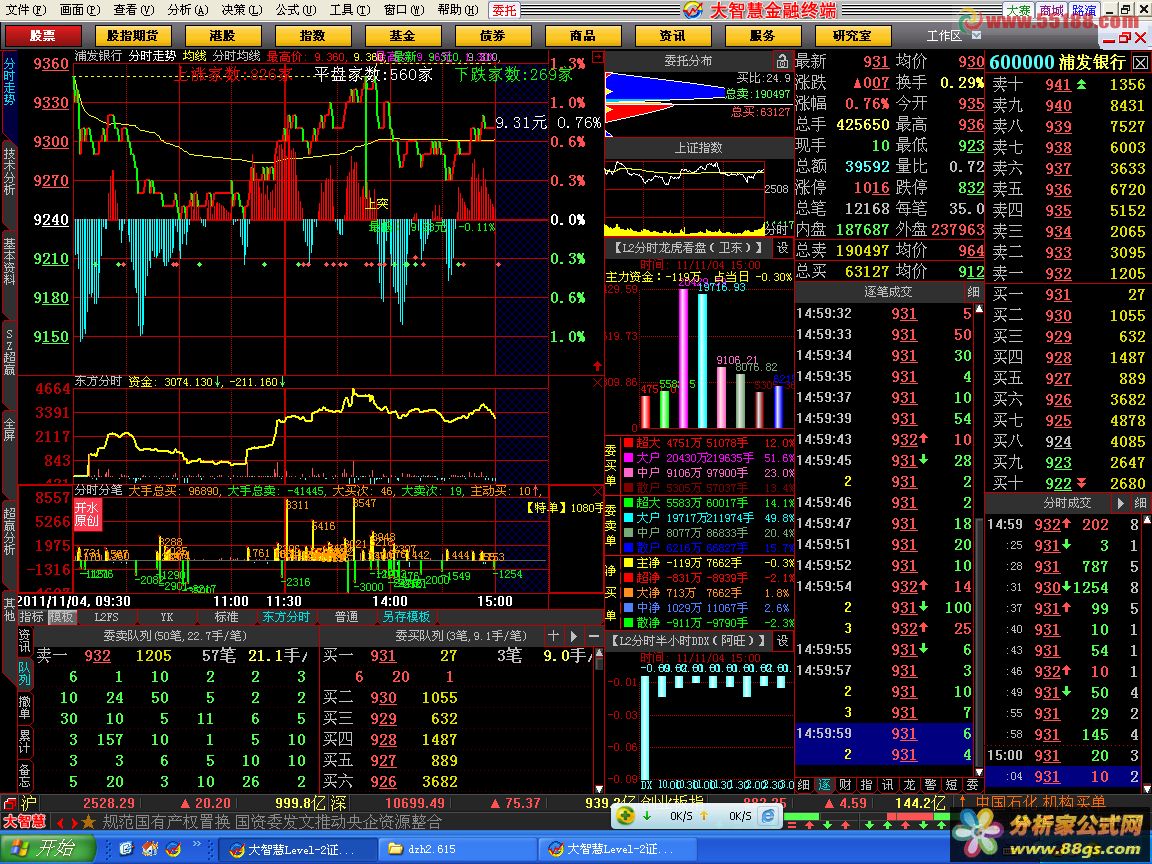Close the 600000 浦发银行 quote panel

click(1139, 62)
